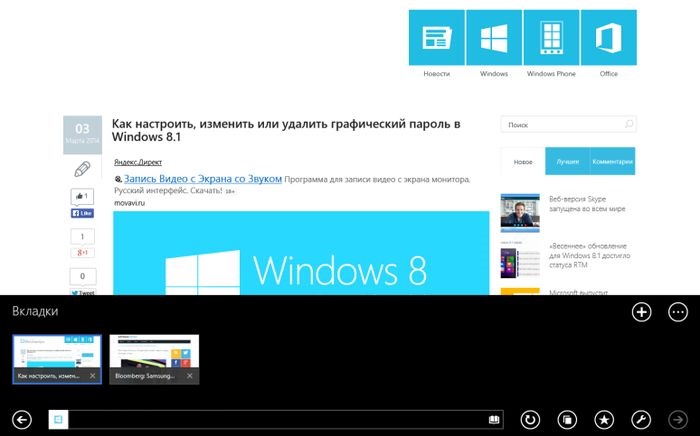700x436 pixels.
Task: Open page tools wrench button
Action: pos(641,419)
